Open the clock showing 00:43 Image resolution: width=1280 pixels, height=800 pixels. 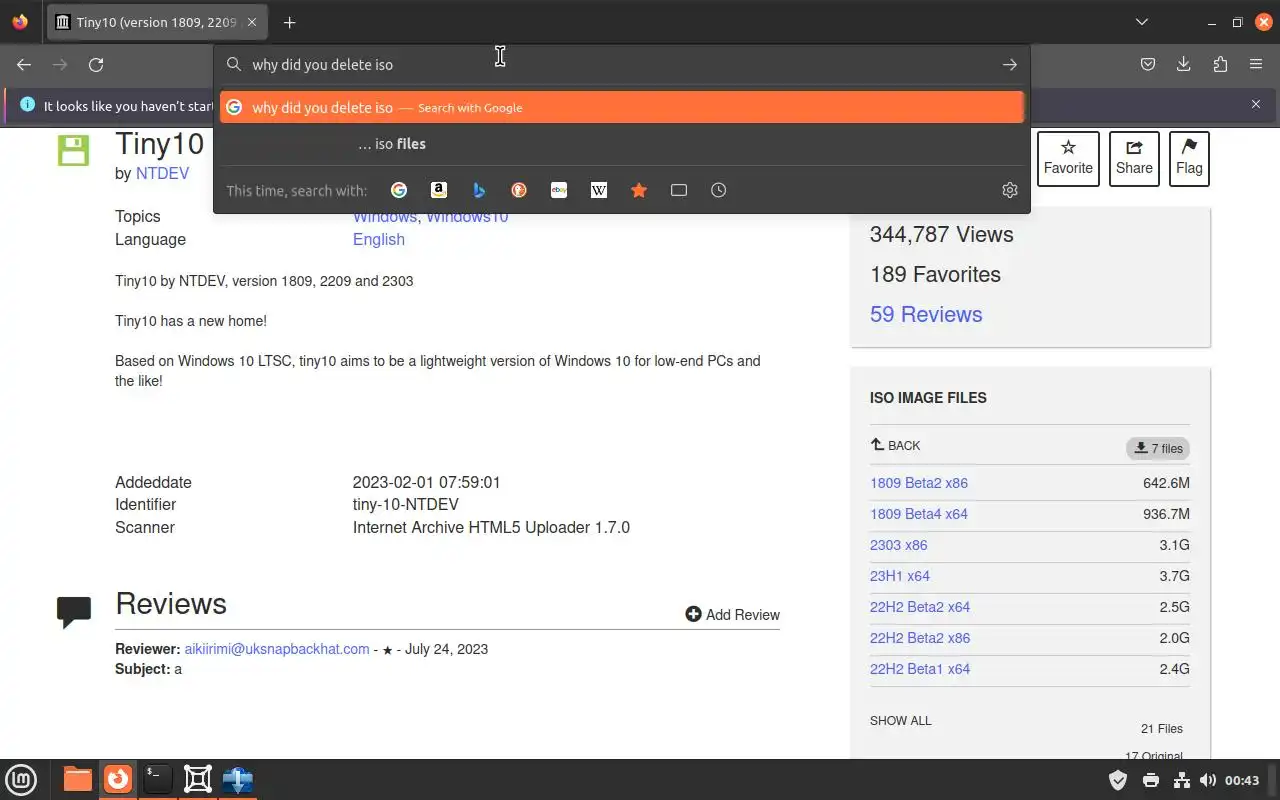click(x=1242, y=780)
